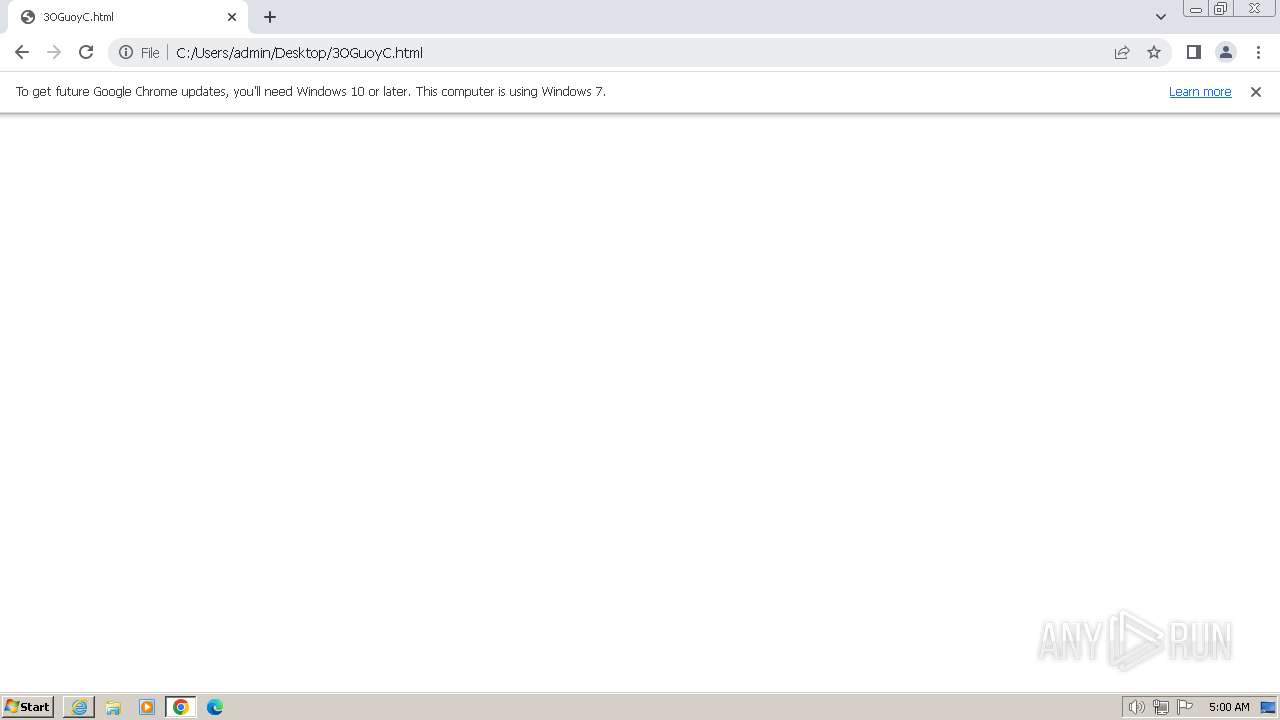Bookmark this tab with the star icon
The height and width of the screenshot is (720, 1280).
tap(1154, 52)
